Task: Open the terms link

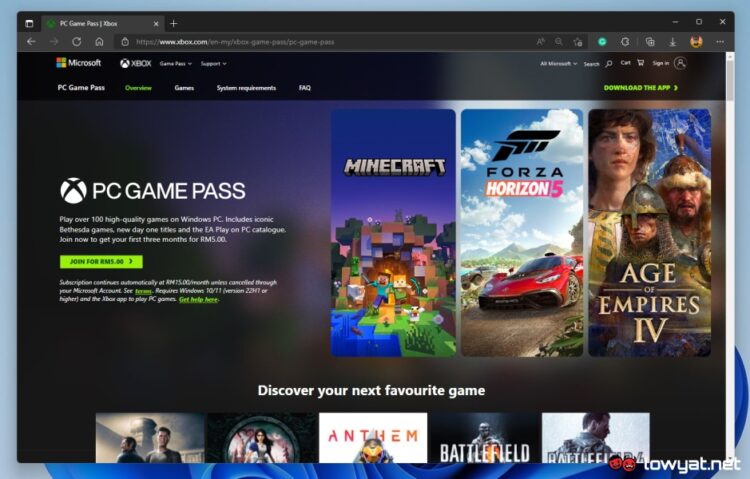Action: point(143,291)
